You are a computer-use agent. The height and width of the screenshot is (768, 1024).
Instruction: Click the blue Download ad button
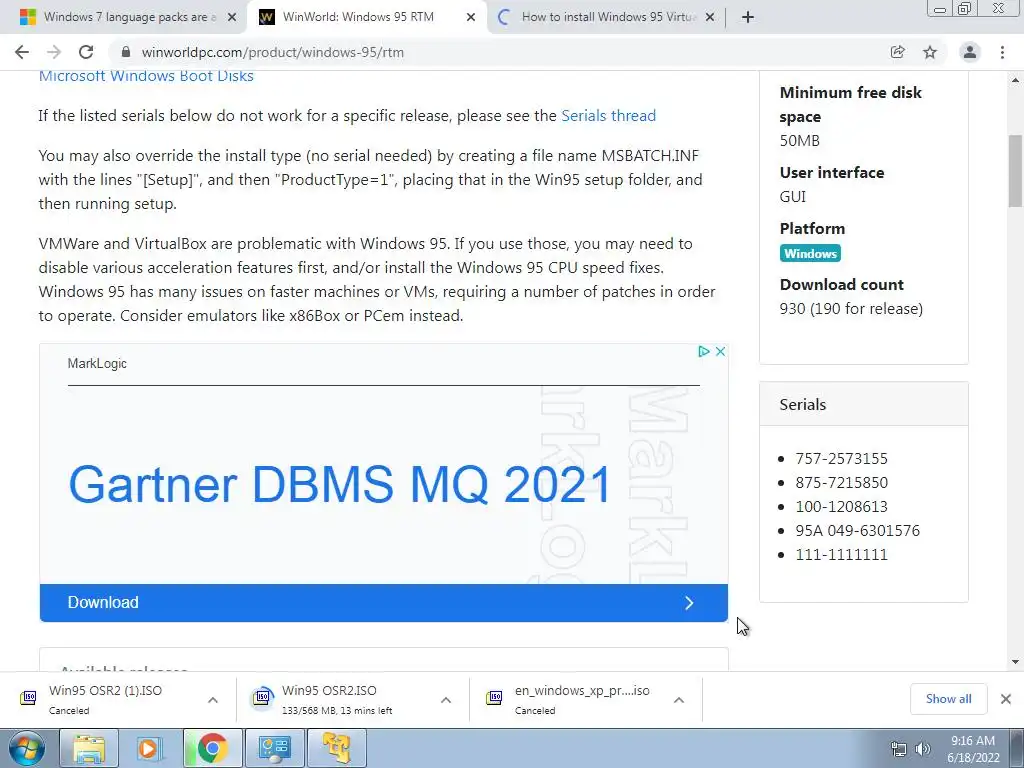pyautogui.click(x=383, y=603)
